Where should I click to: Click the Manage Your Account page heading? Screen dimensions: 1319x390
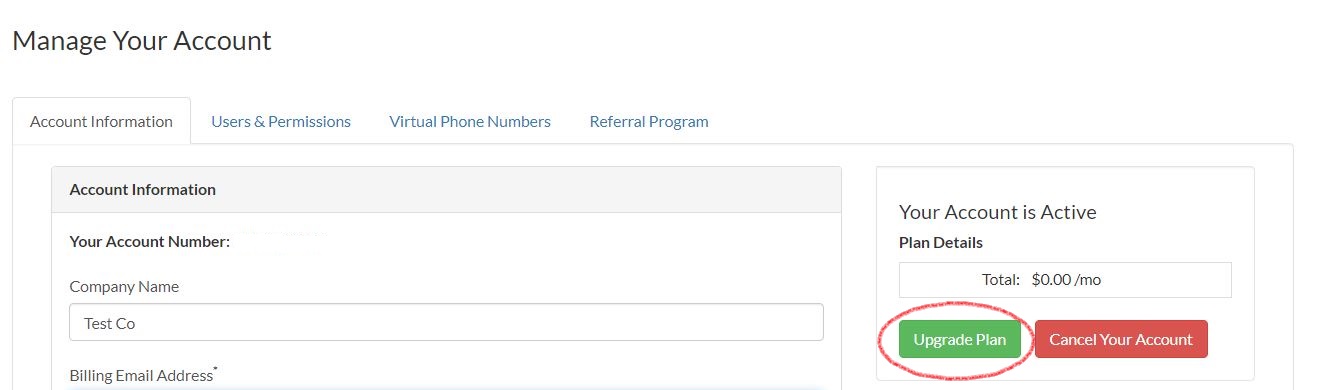(142, 41)
